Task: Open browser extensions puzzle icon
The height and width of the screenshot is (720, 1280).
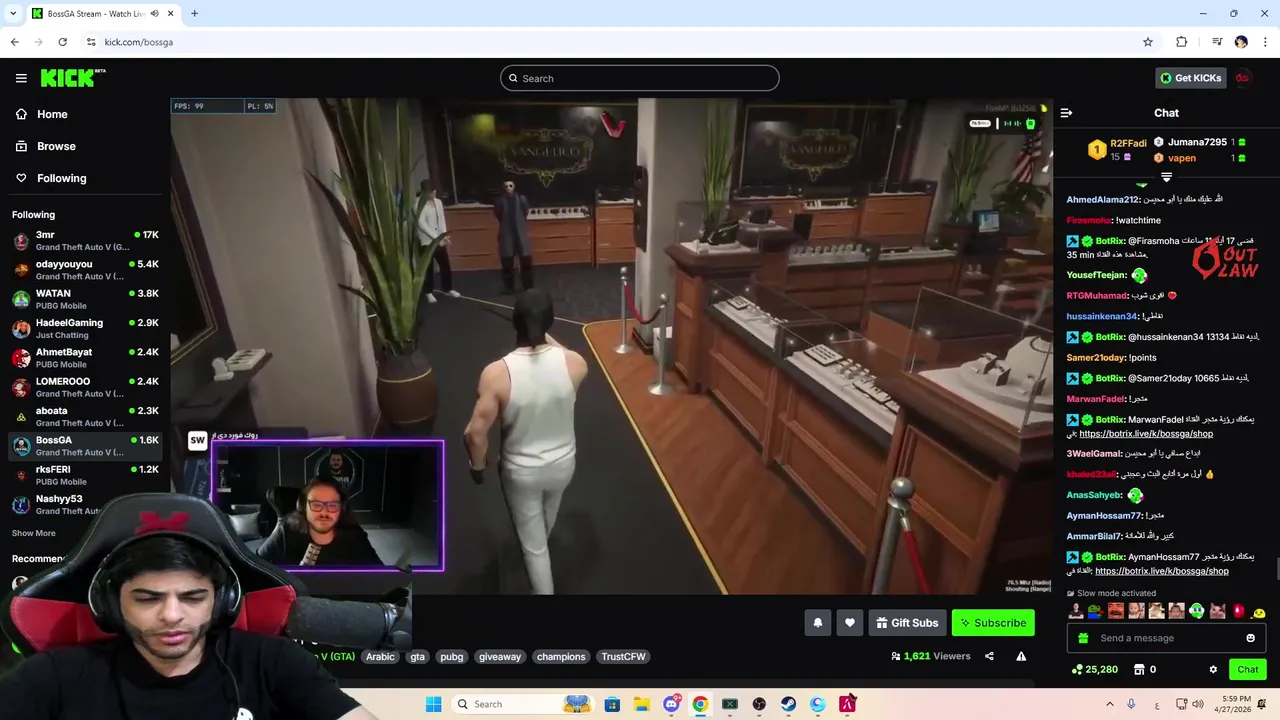Action: 1181,42
